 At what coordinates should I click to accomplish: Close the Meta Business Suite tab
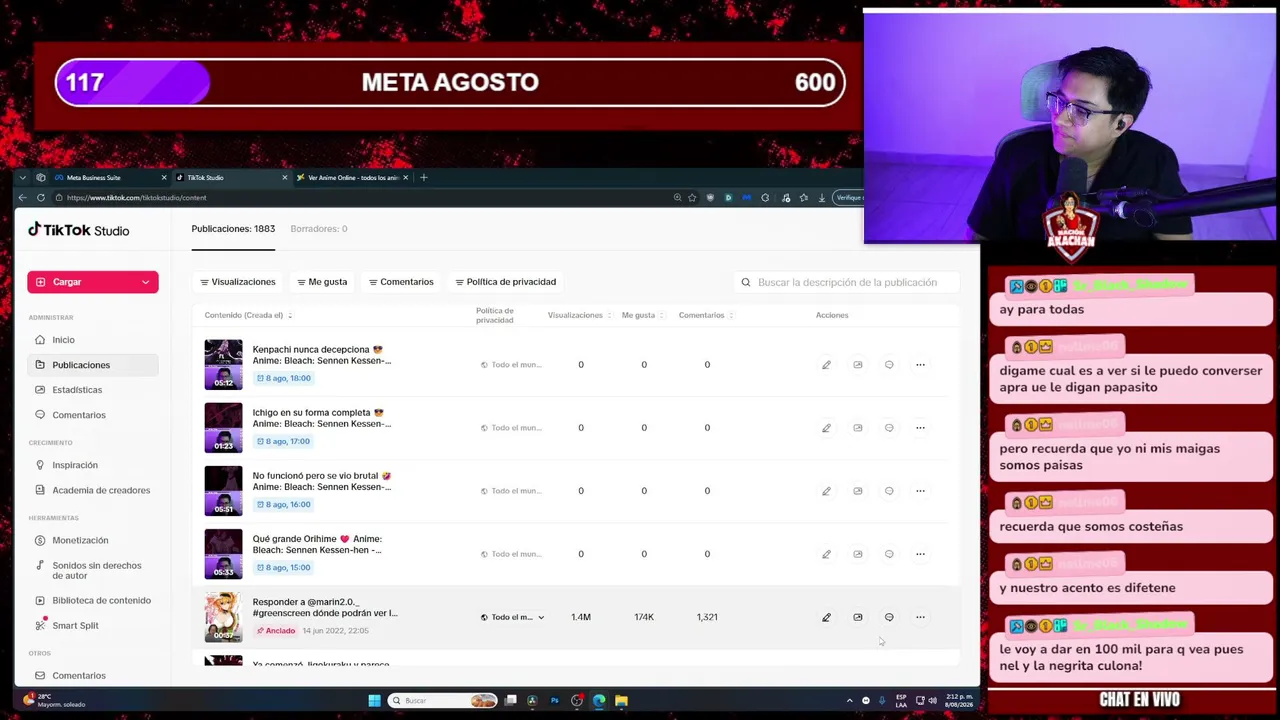pos(164,178)
